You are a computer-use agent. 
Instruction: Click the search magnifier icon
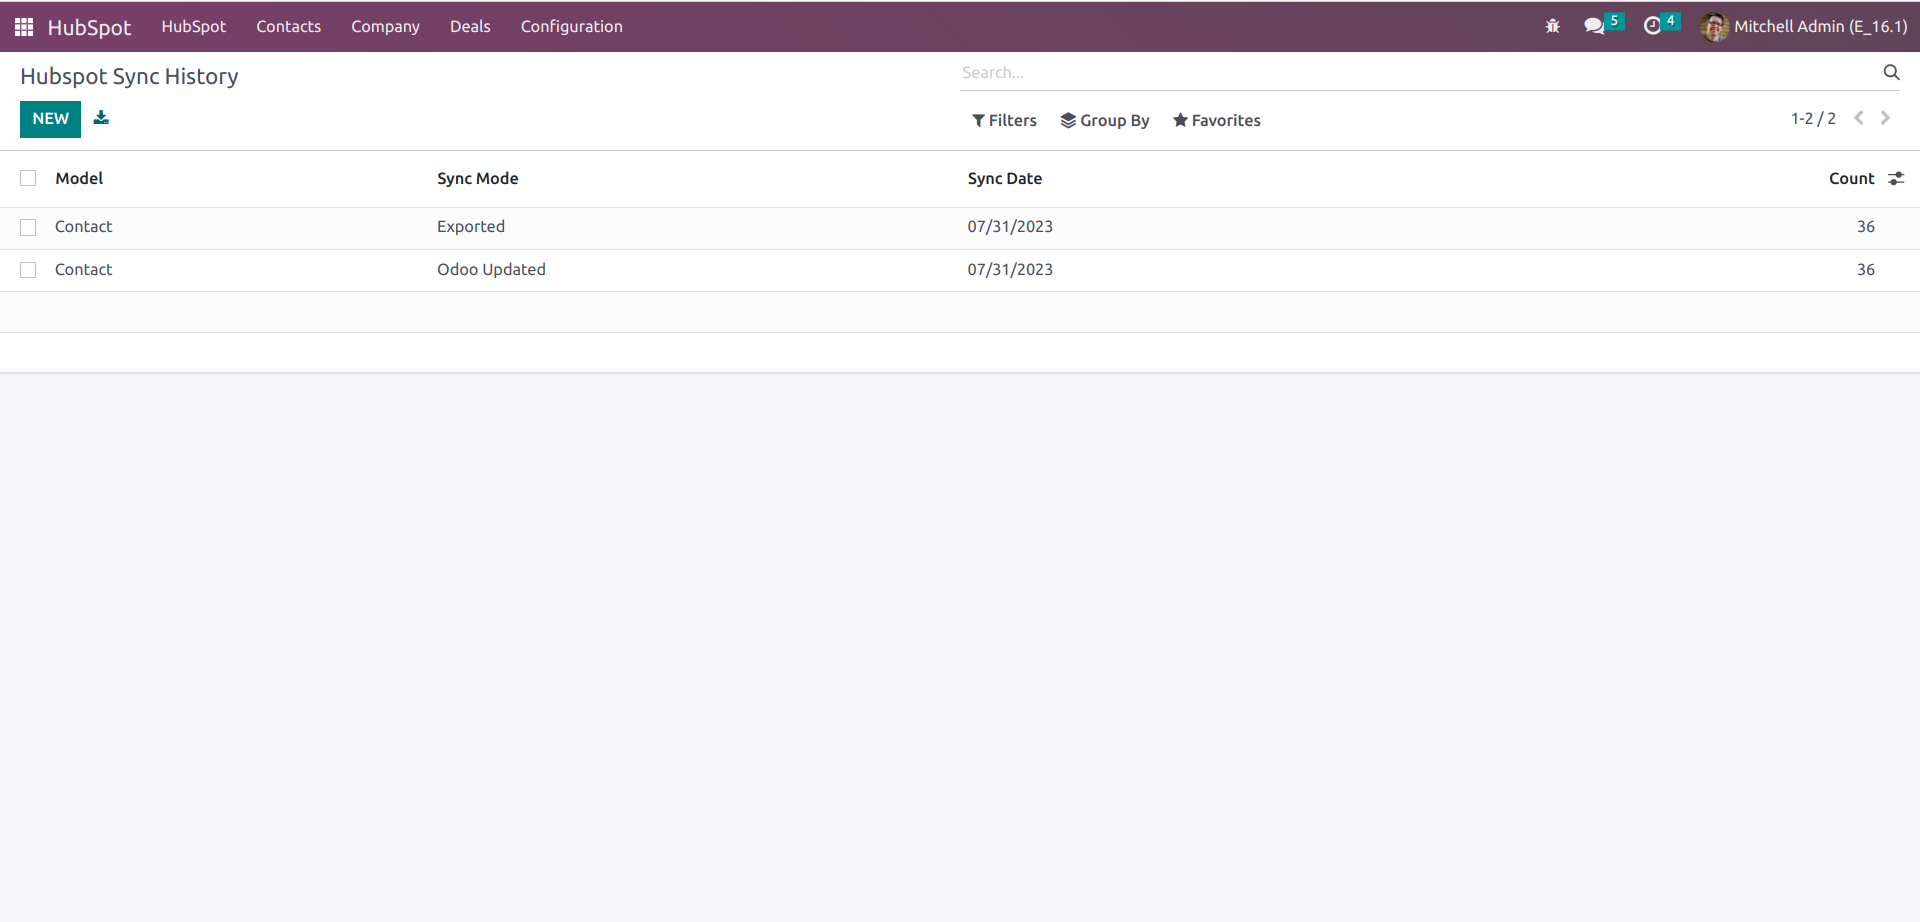coord(1891,72)
